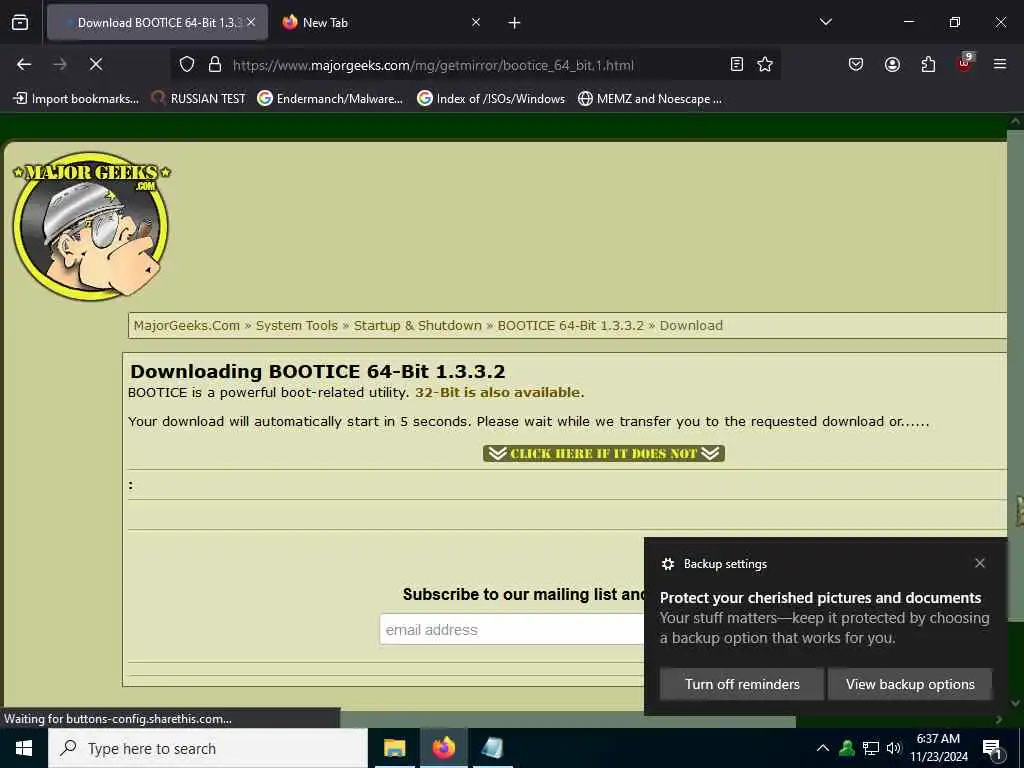Expand the list all tabs chevron
The height and width of the screenshot is (768, 1024).
(x=825, y=22)
